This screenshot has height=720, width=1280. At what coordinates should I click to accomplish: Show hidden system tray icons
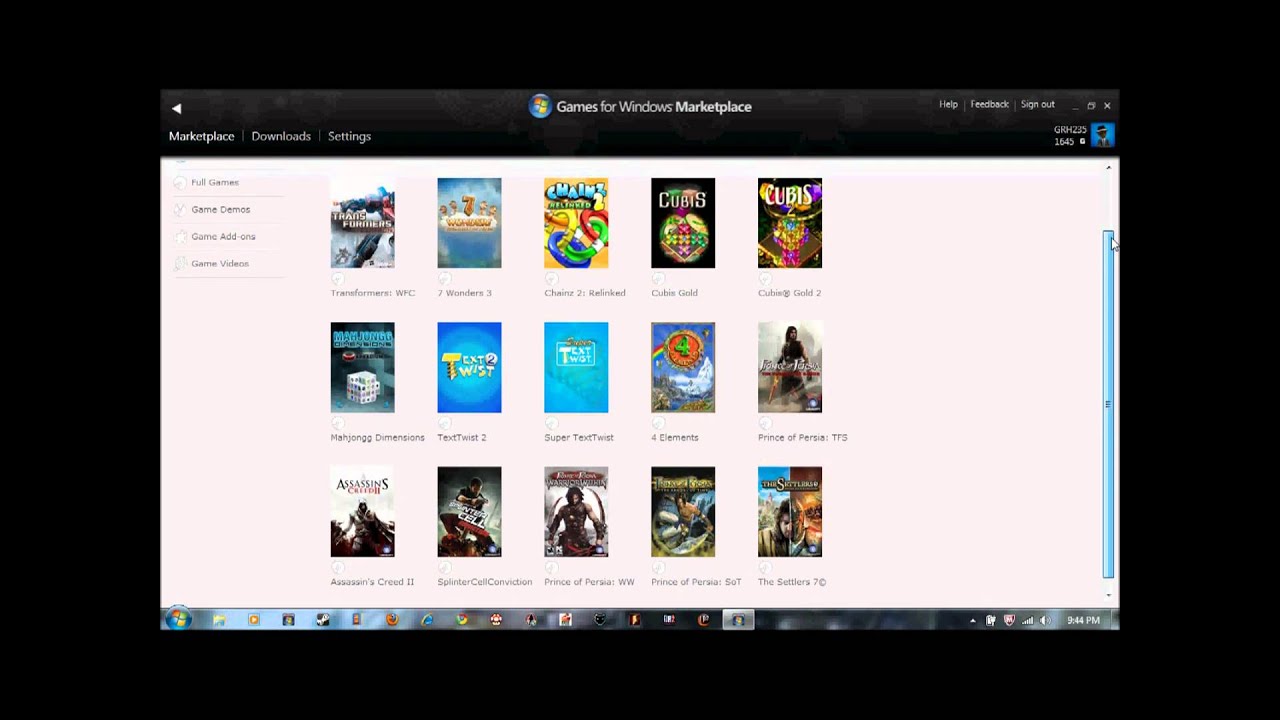972,621
